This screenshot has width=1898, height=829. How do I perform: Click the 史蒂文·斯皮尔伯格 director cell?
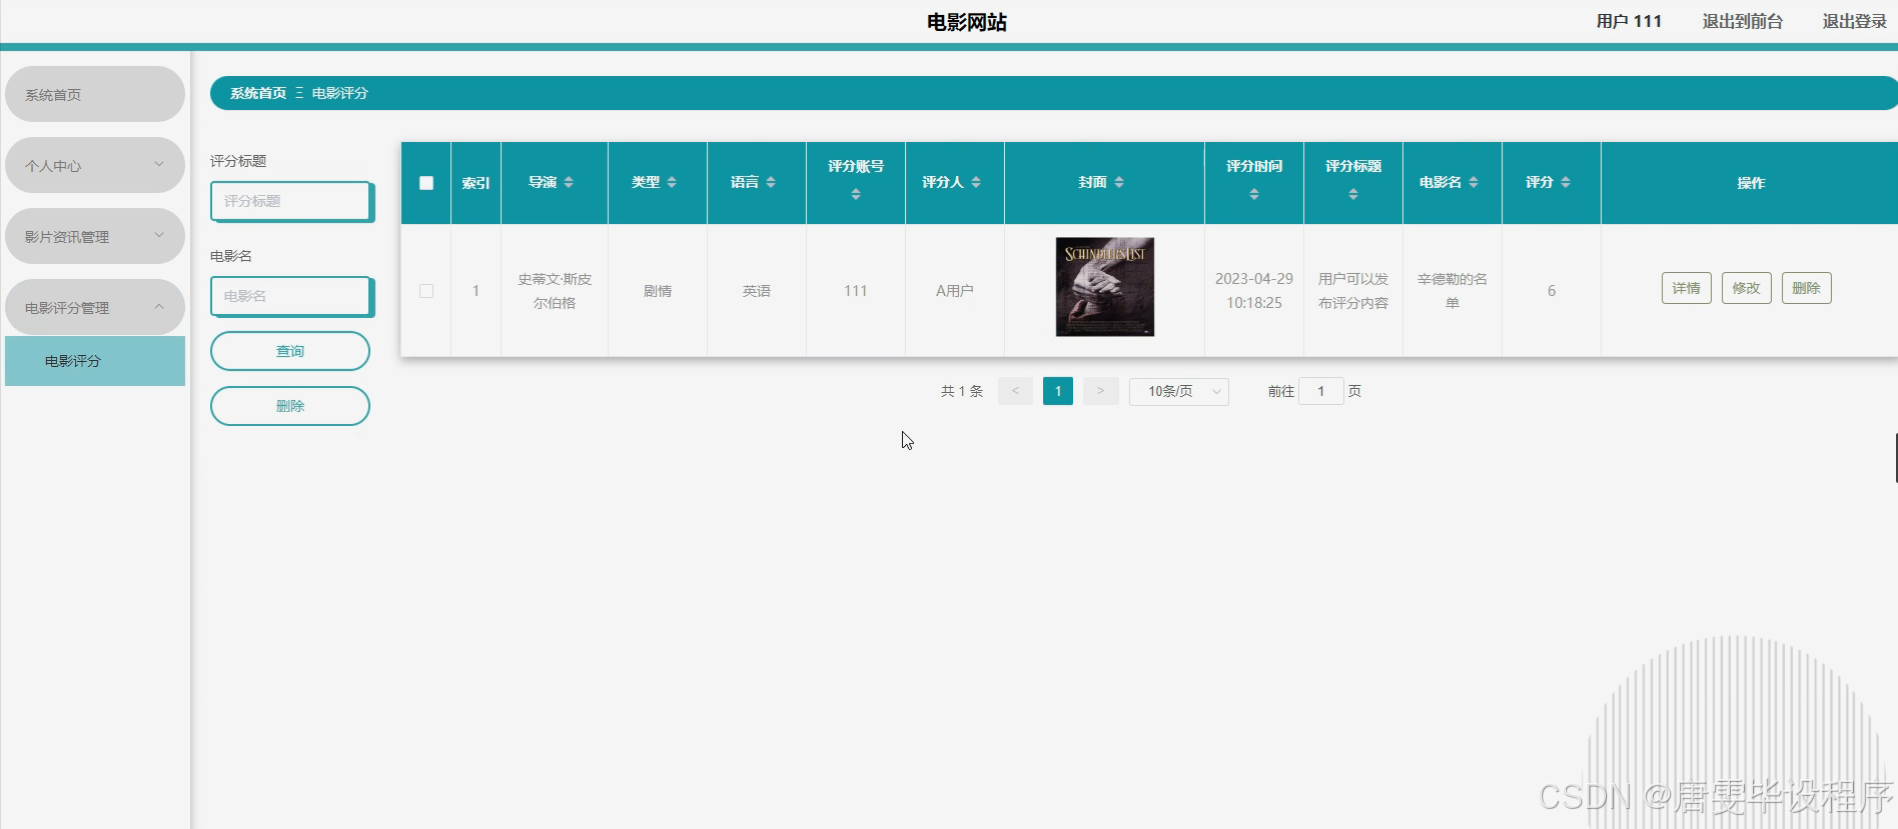(x=555, y=291)
